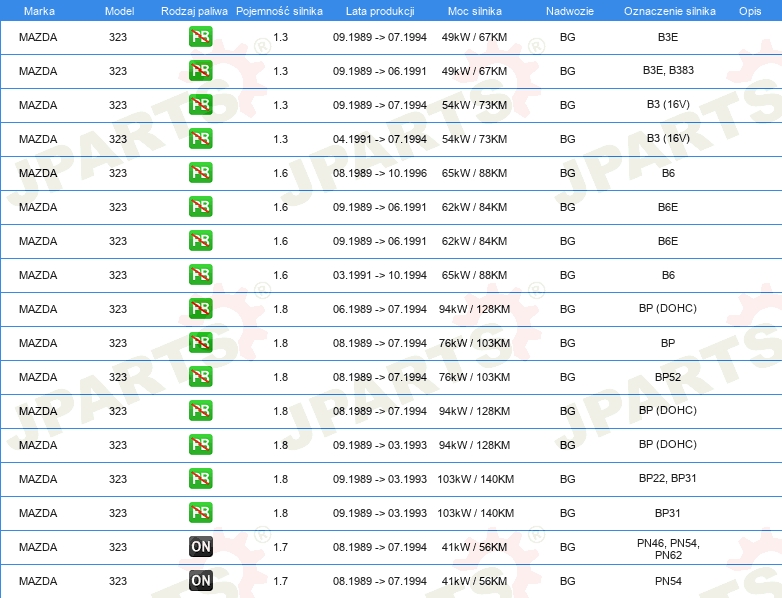Click the petrol icon in the single B3E engine row
782x598 pixels.
point(200,37)
